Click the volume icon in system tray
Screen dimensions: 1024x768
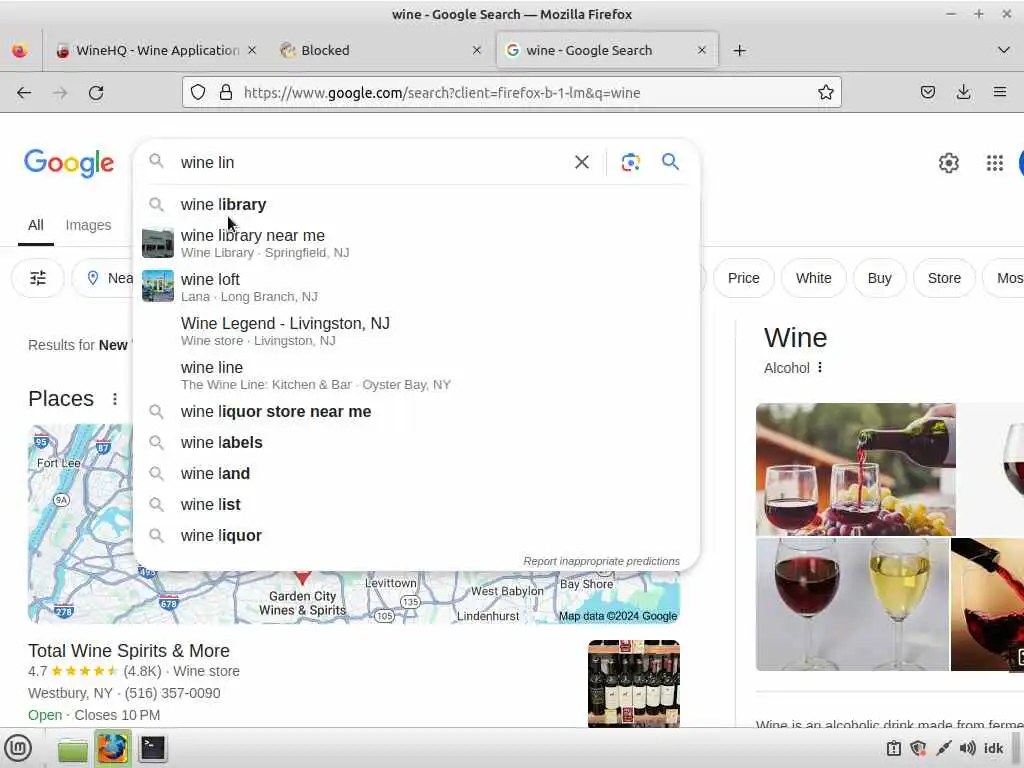(967, 748)
